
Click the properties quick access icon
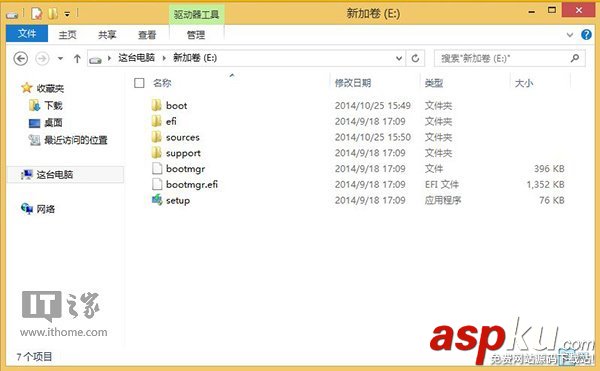click(37, 14)
